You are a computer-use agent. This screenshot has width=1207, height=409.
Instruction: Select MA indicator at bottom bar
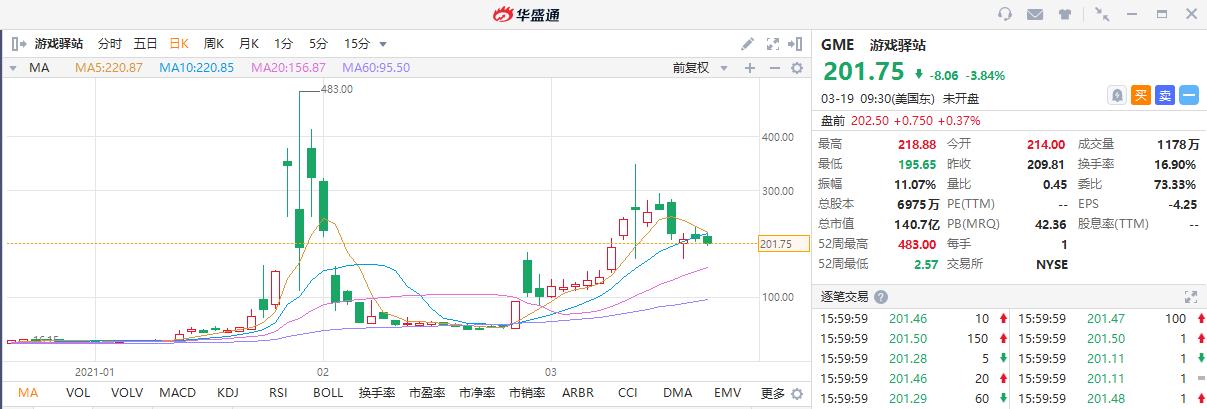[28, 393]
